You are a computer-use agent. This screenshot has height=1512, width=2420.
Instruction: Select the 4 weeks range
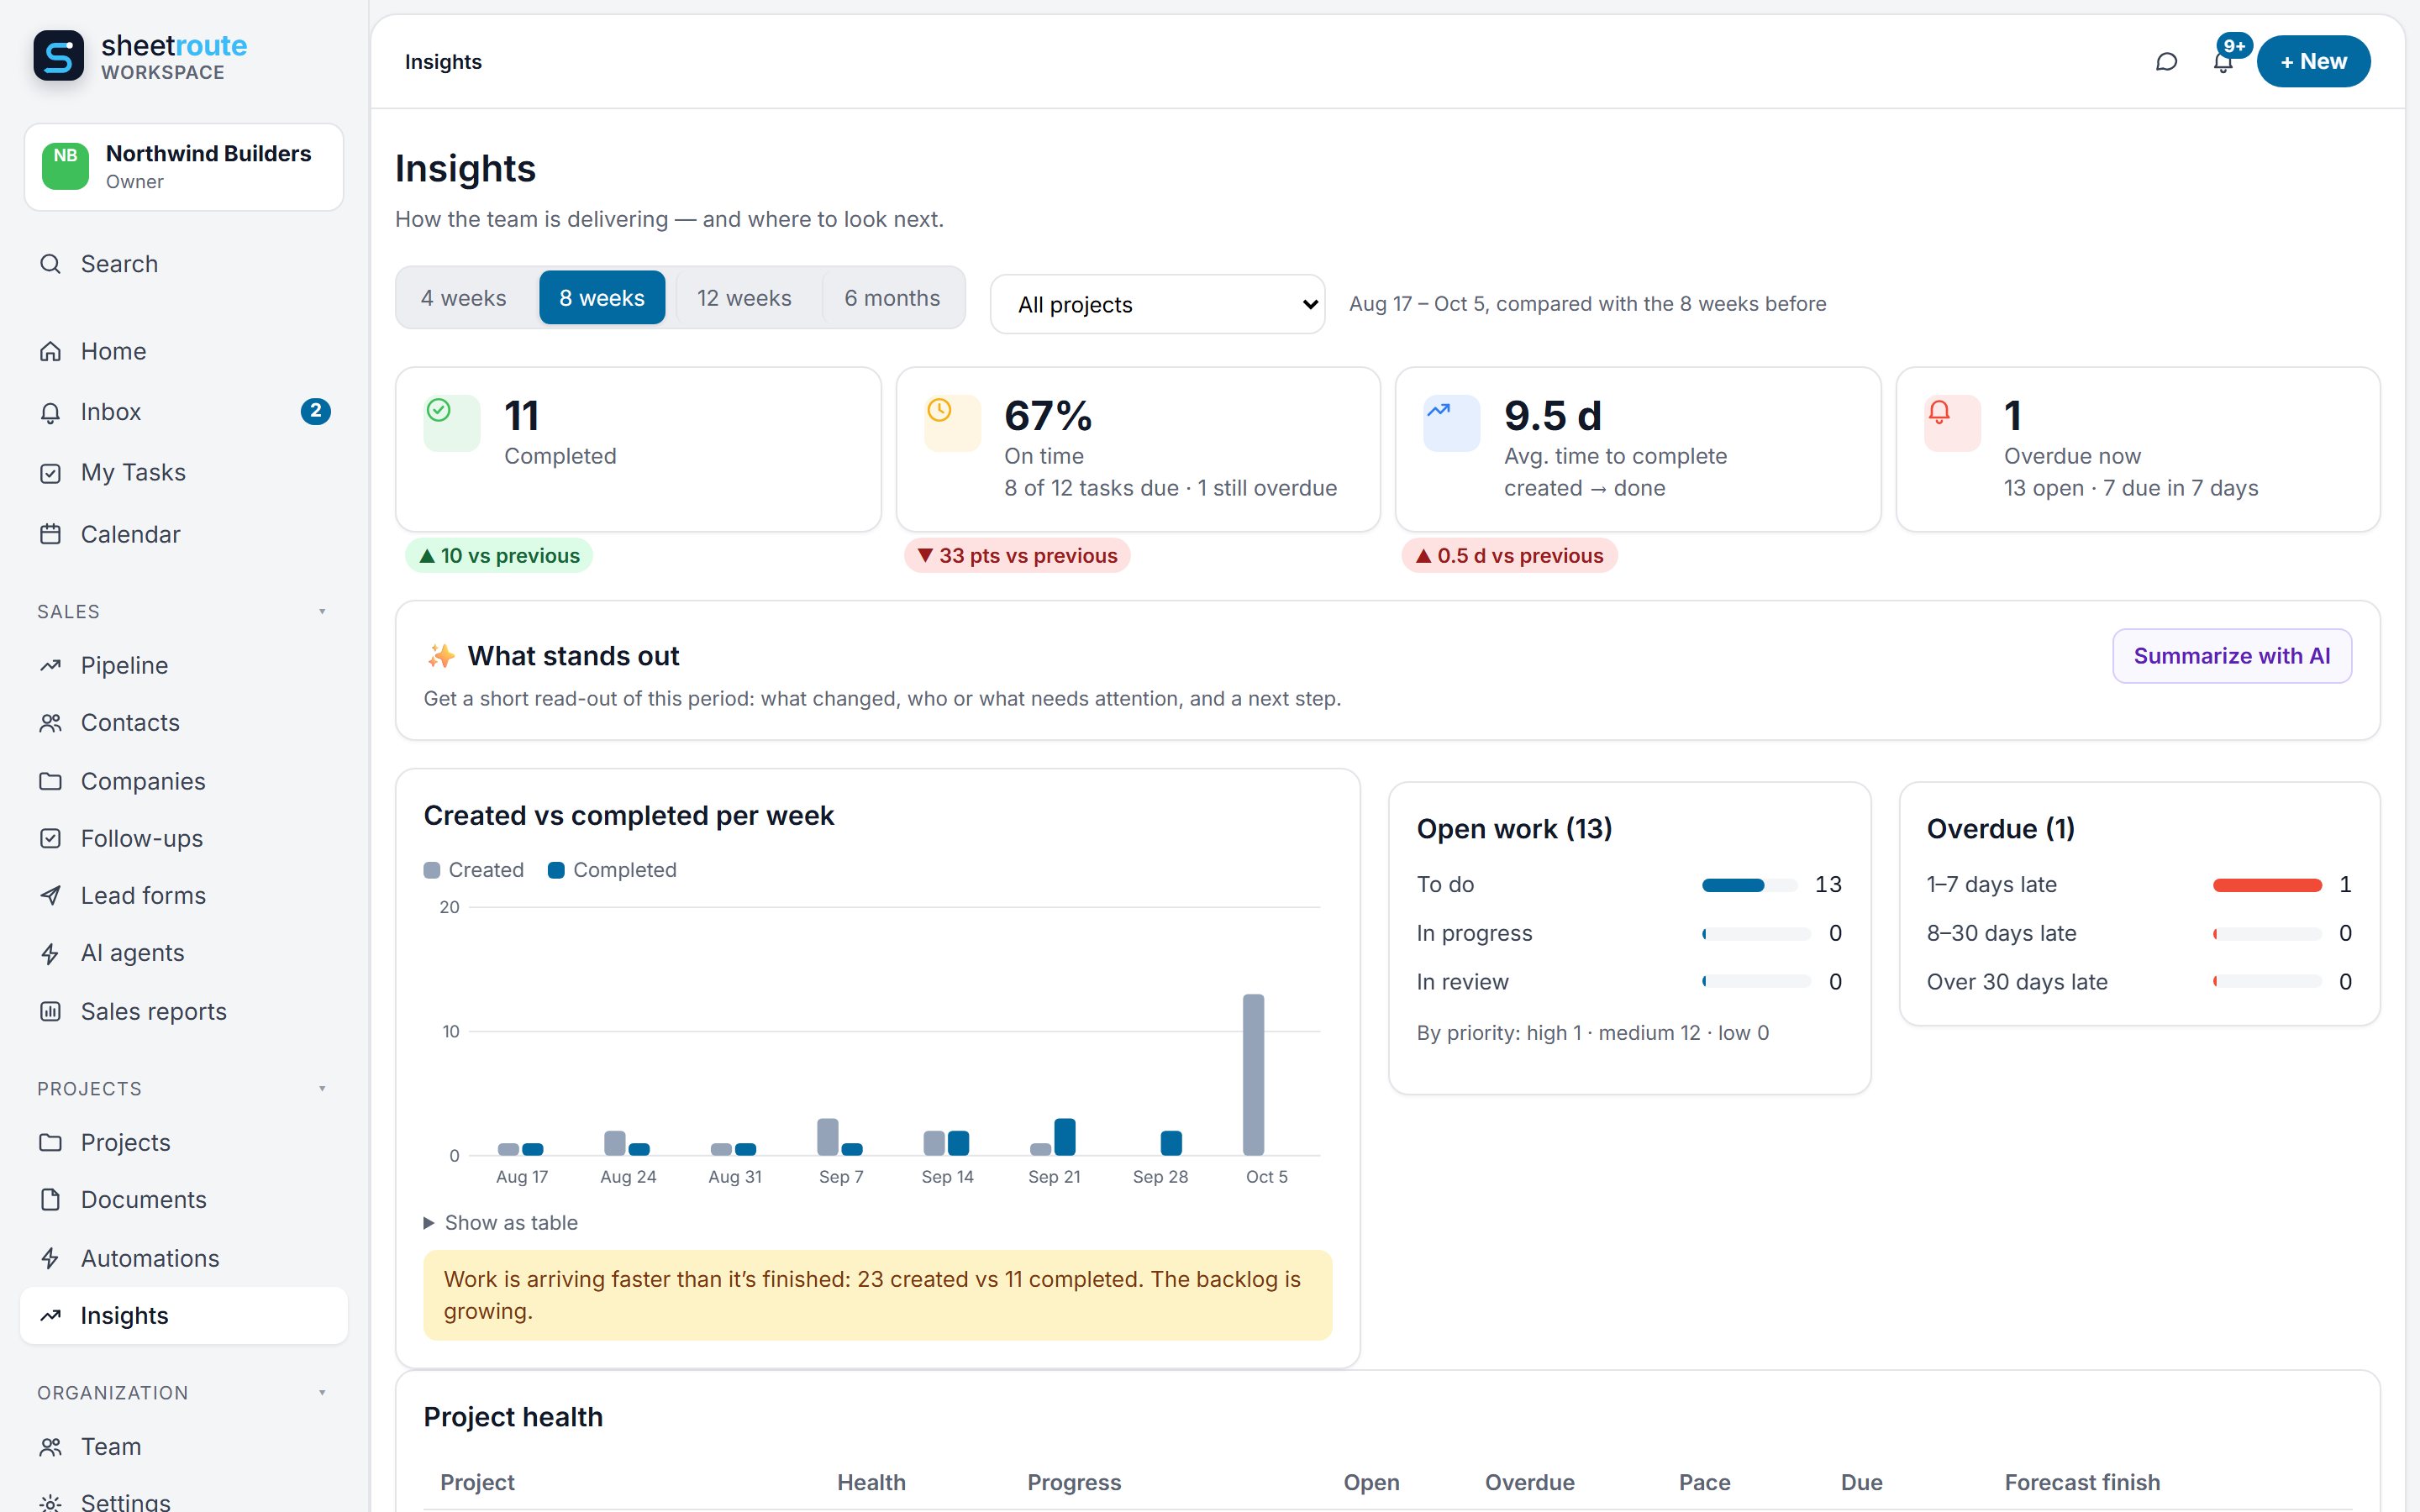(464, 298)
